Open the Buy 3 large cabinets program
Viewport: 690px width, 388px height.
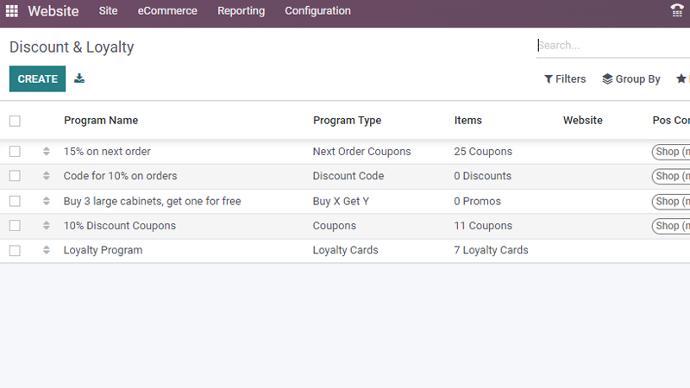tap(152, 201)
